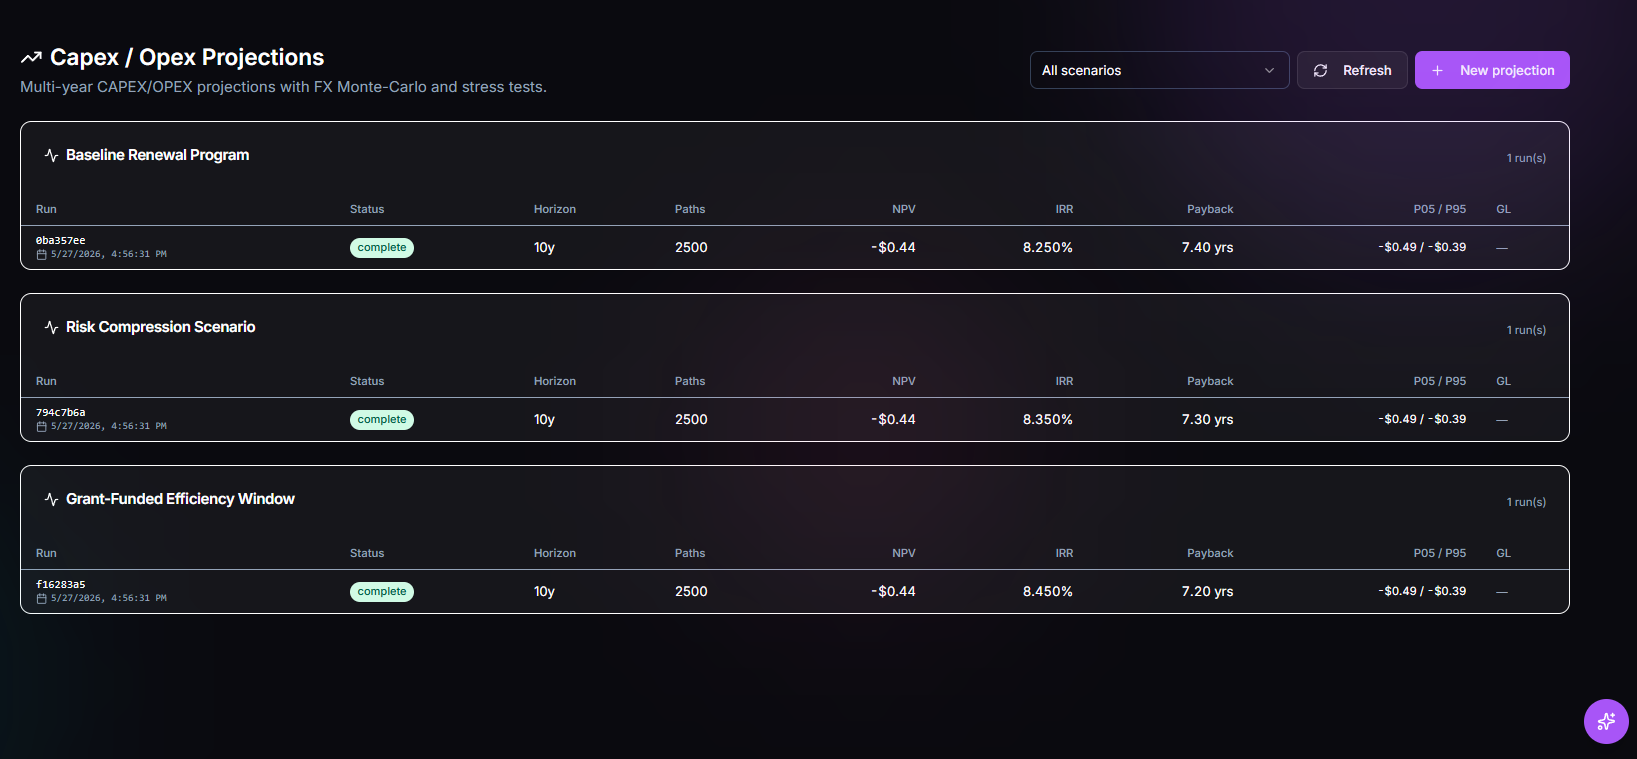This screenshot has height=759, width=1637.
Task: Click the plus icon in New projection
Action: pos(1437,71)
